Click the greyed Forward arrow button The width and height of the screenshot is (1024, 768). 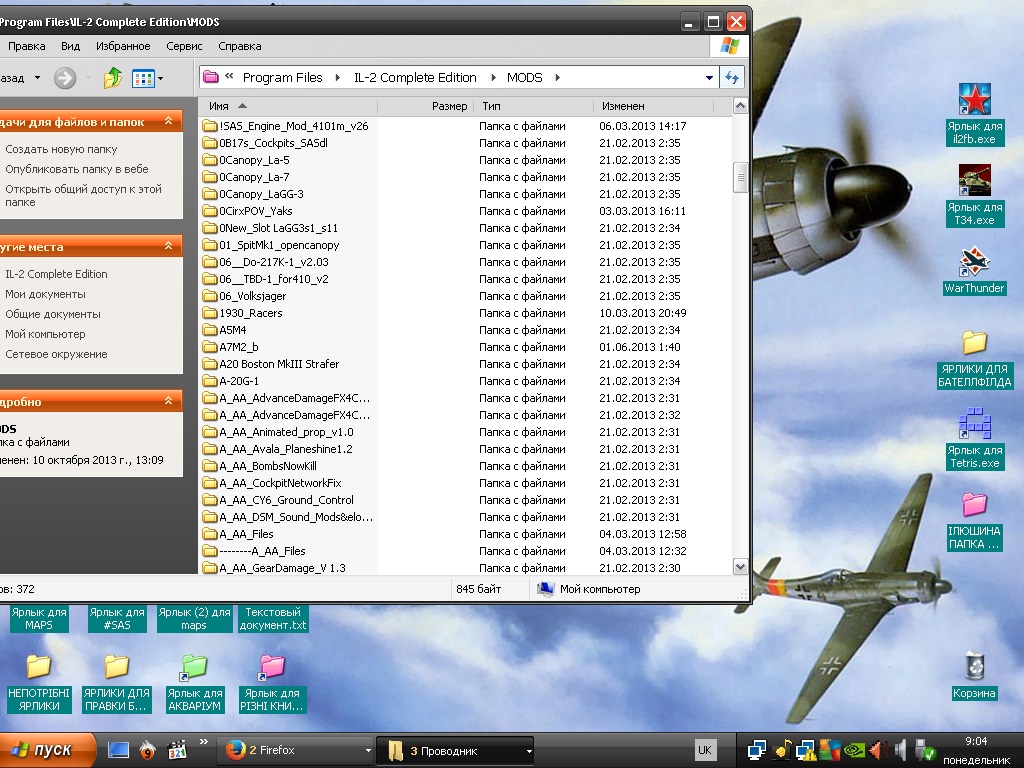(x=65, y=78)
